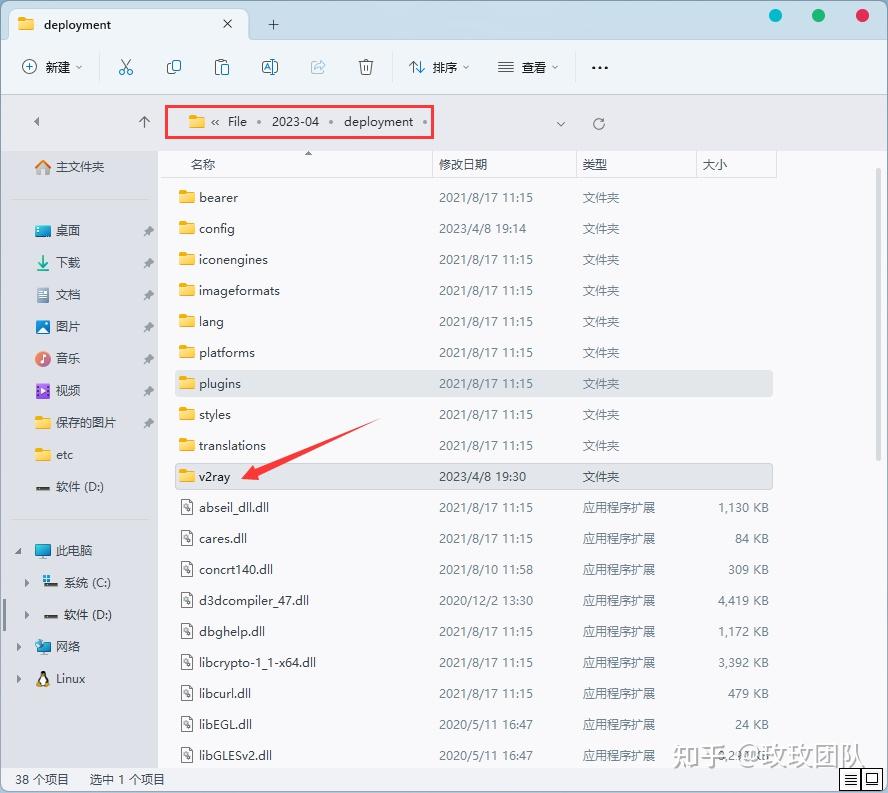Select the config folder
888x793 pixels.
point(473,229)
